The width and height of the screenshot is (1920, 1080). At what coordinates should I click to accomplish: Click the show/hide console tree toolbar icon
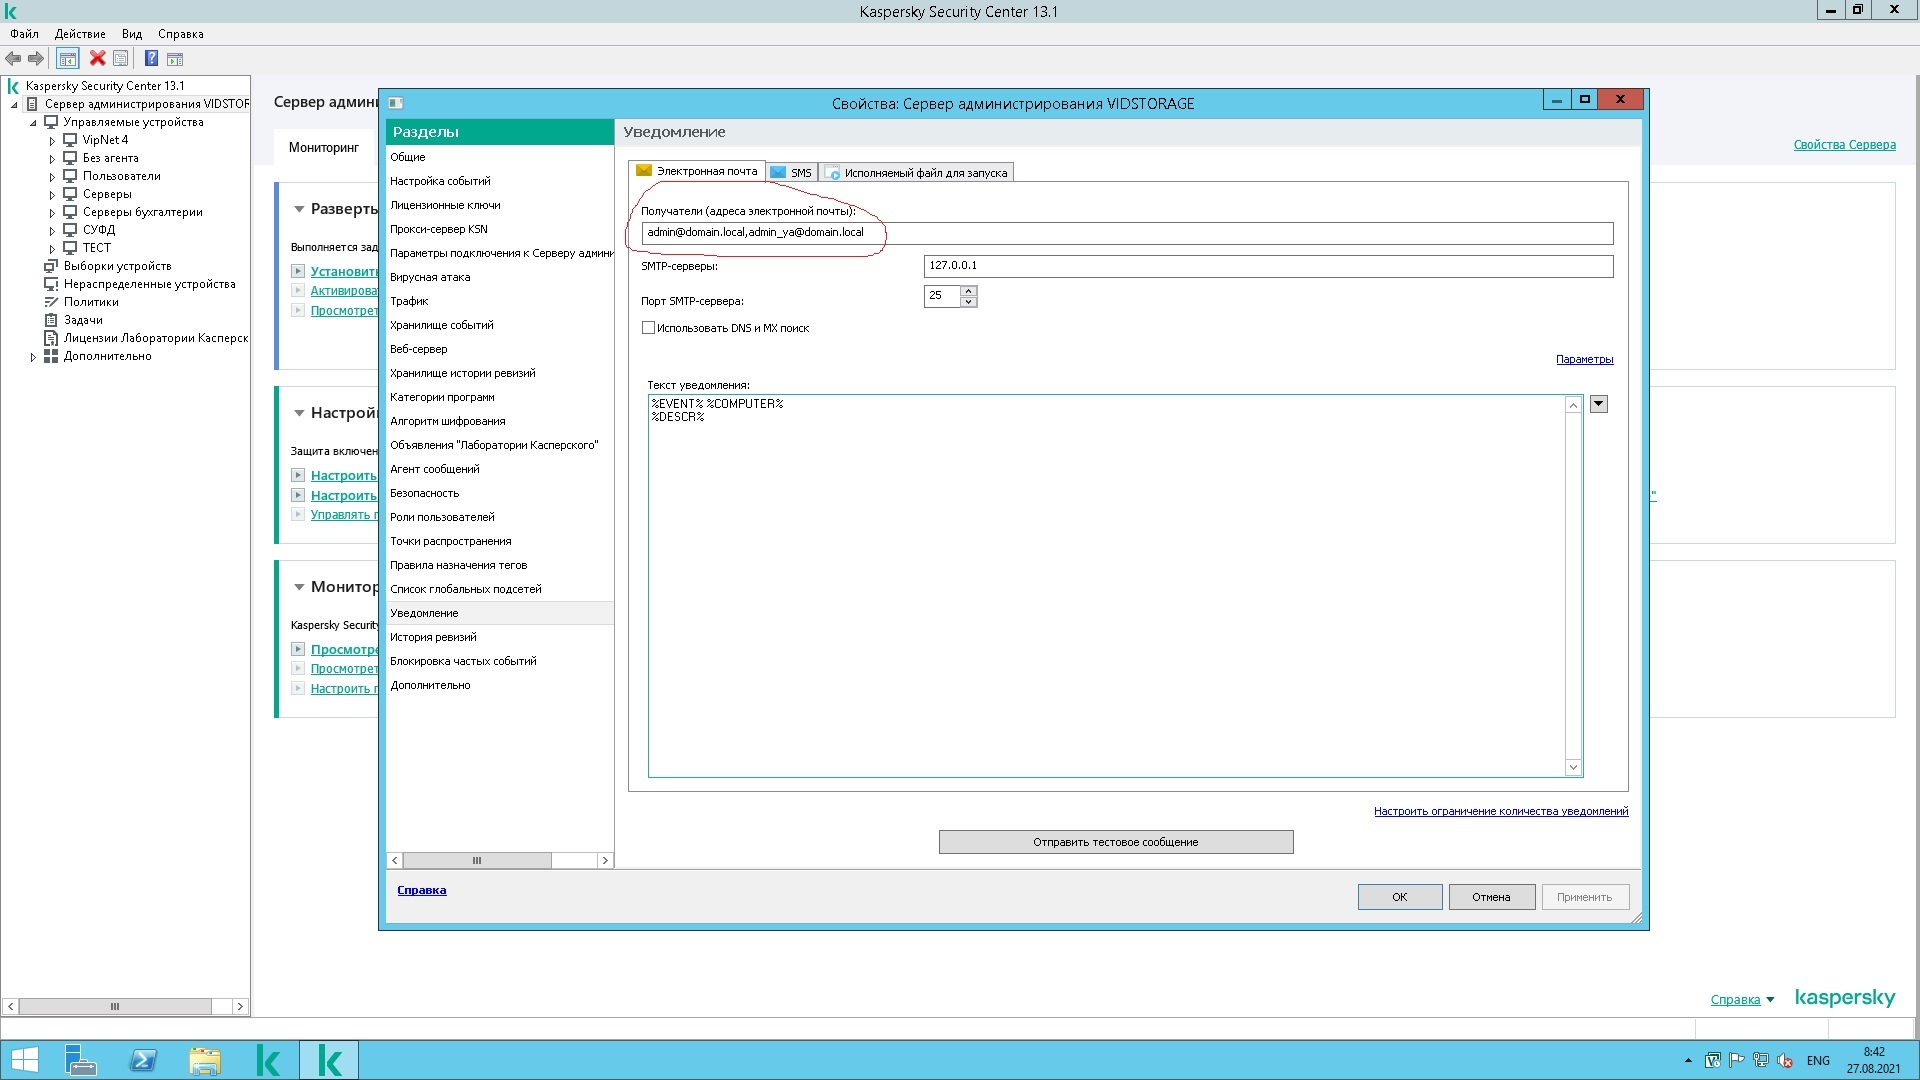67,59
